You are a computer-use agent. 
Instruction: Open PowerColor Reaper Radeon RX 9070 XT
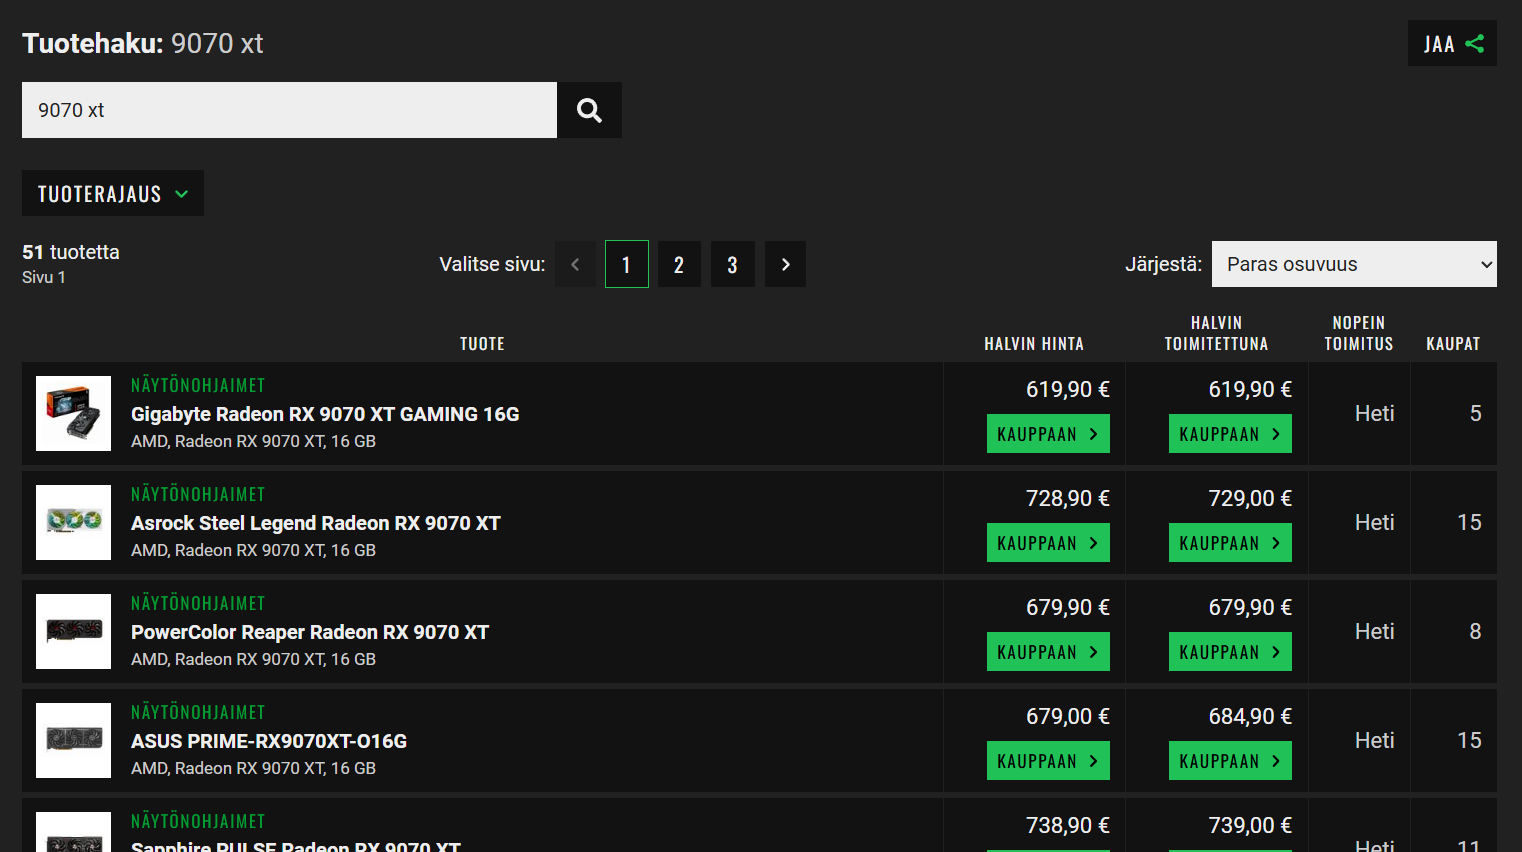click(310, 632)
